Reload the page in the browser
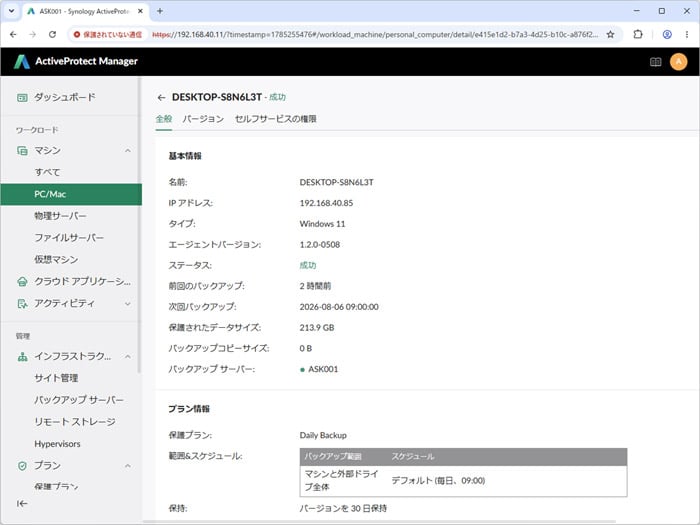 click(52, 34)
